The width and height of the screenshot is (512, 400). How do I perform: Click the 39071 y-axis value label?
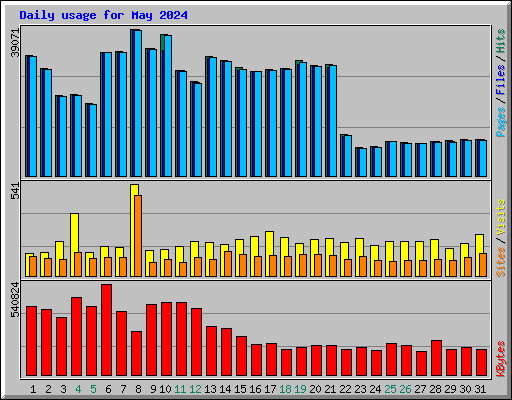[15, 43]
